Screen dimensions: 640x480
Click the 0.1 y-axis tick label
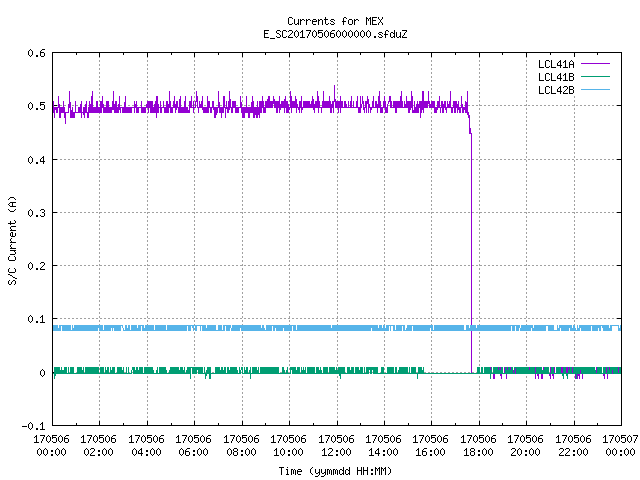(x=36, y=319)
